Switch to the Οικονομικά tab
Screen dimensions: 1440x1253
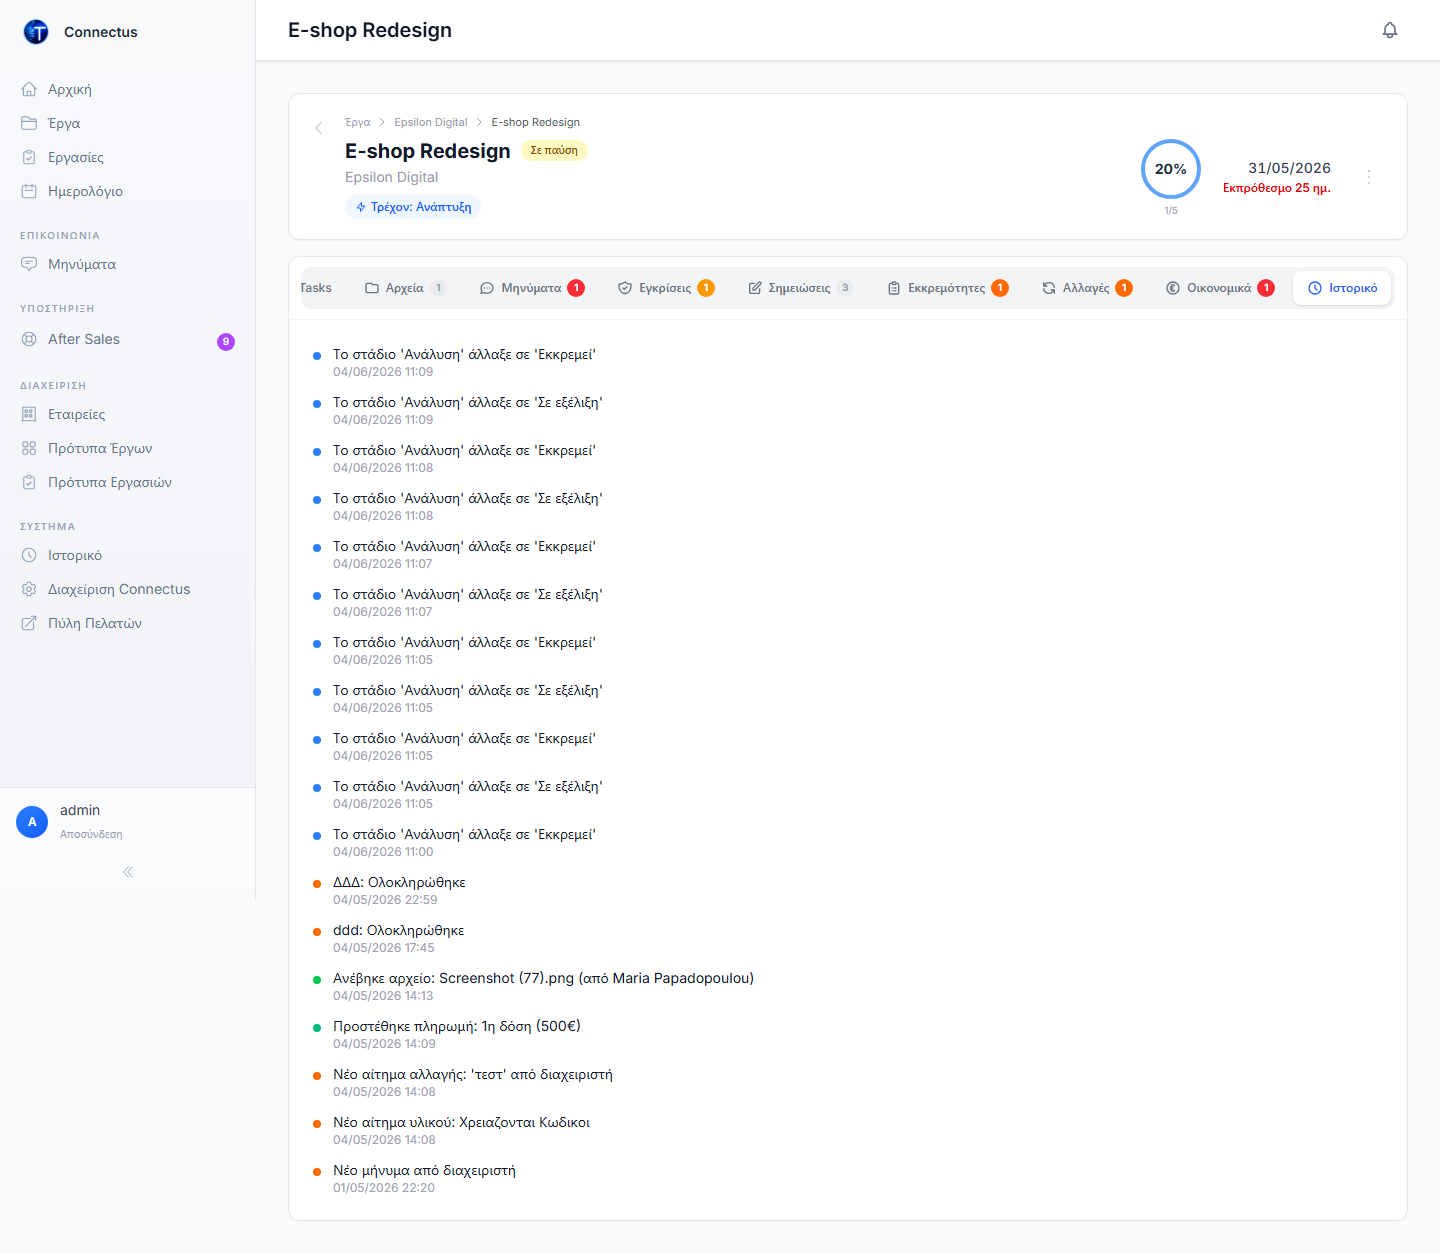pos(1220,288)
